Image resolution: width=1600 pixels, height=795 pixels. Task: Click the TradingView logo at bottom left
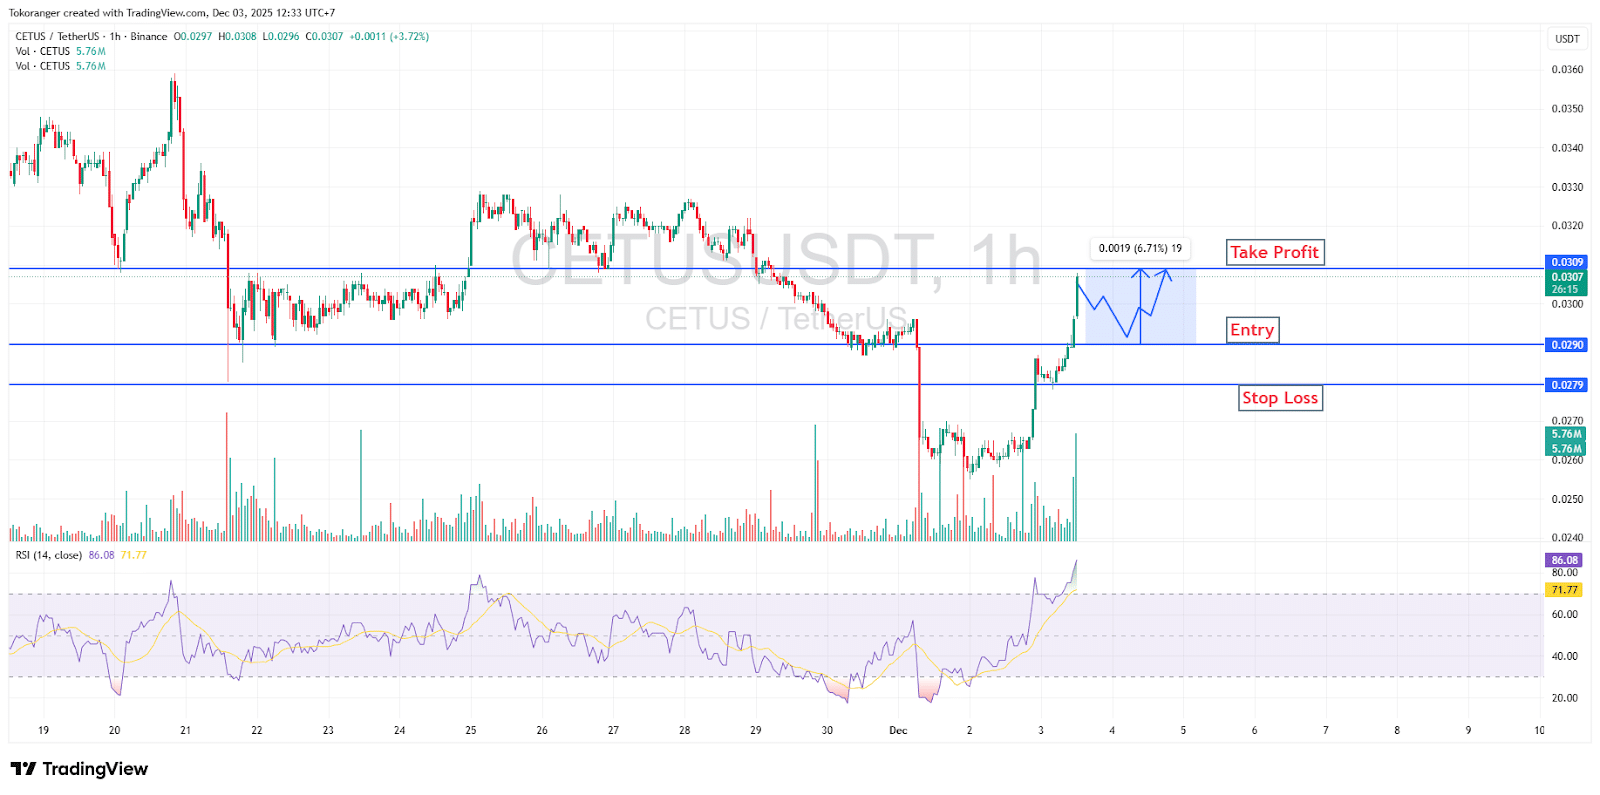tap(79, 769)
